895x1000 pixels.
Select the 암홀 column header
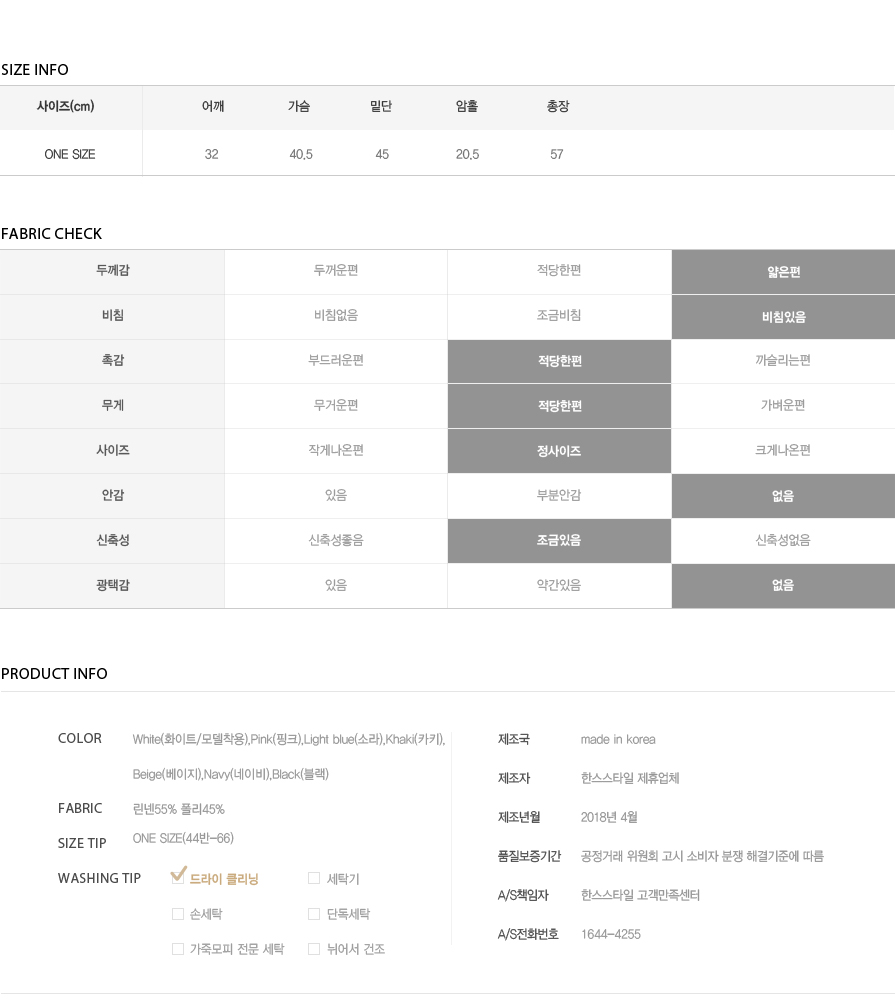pos(467,106)
